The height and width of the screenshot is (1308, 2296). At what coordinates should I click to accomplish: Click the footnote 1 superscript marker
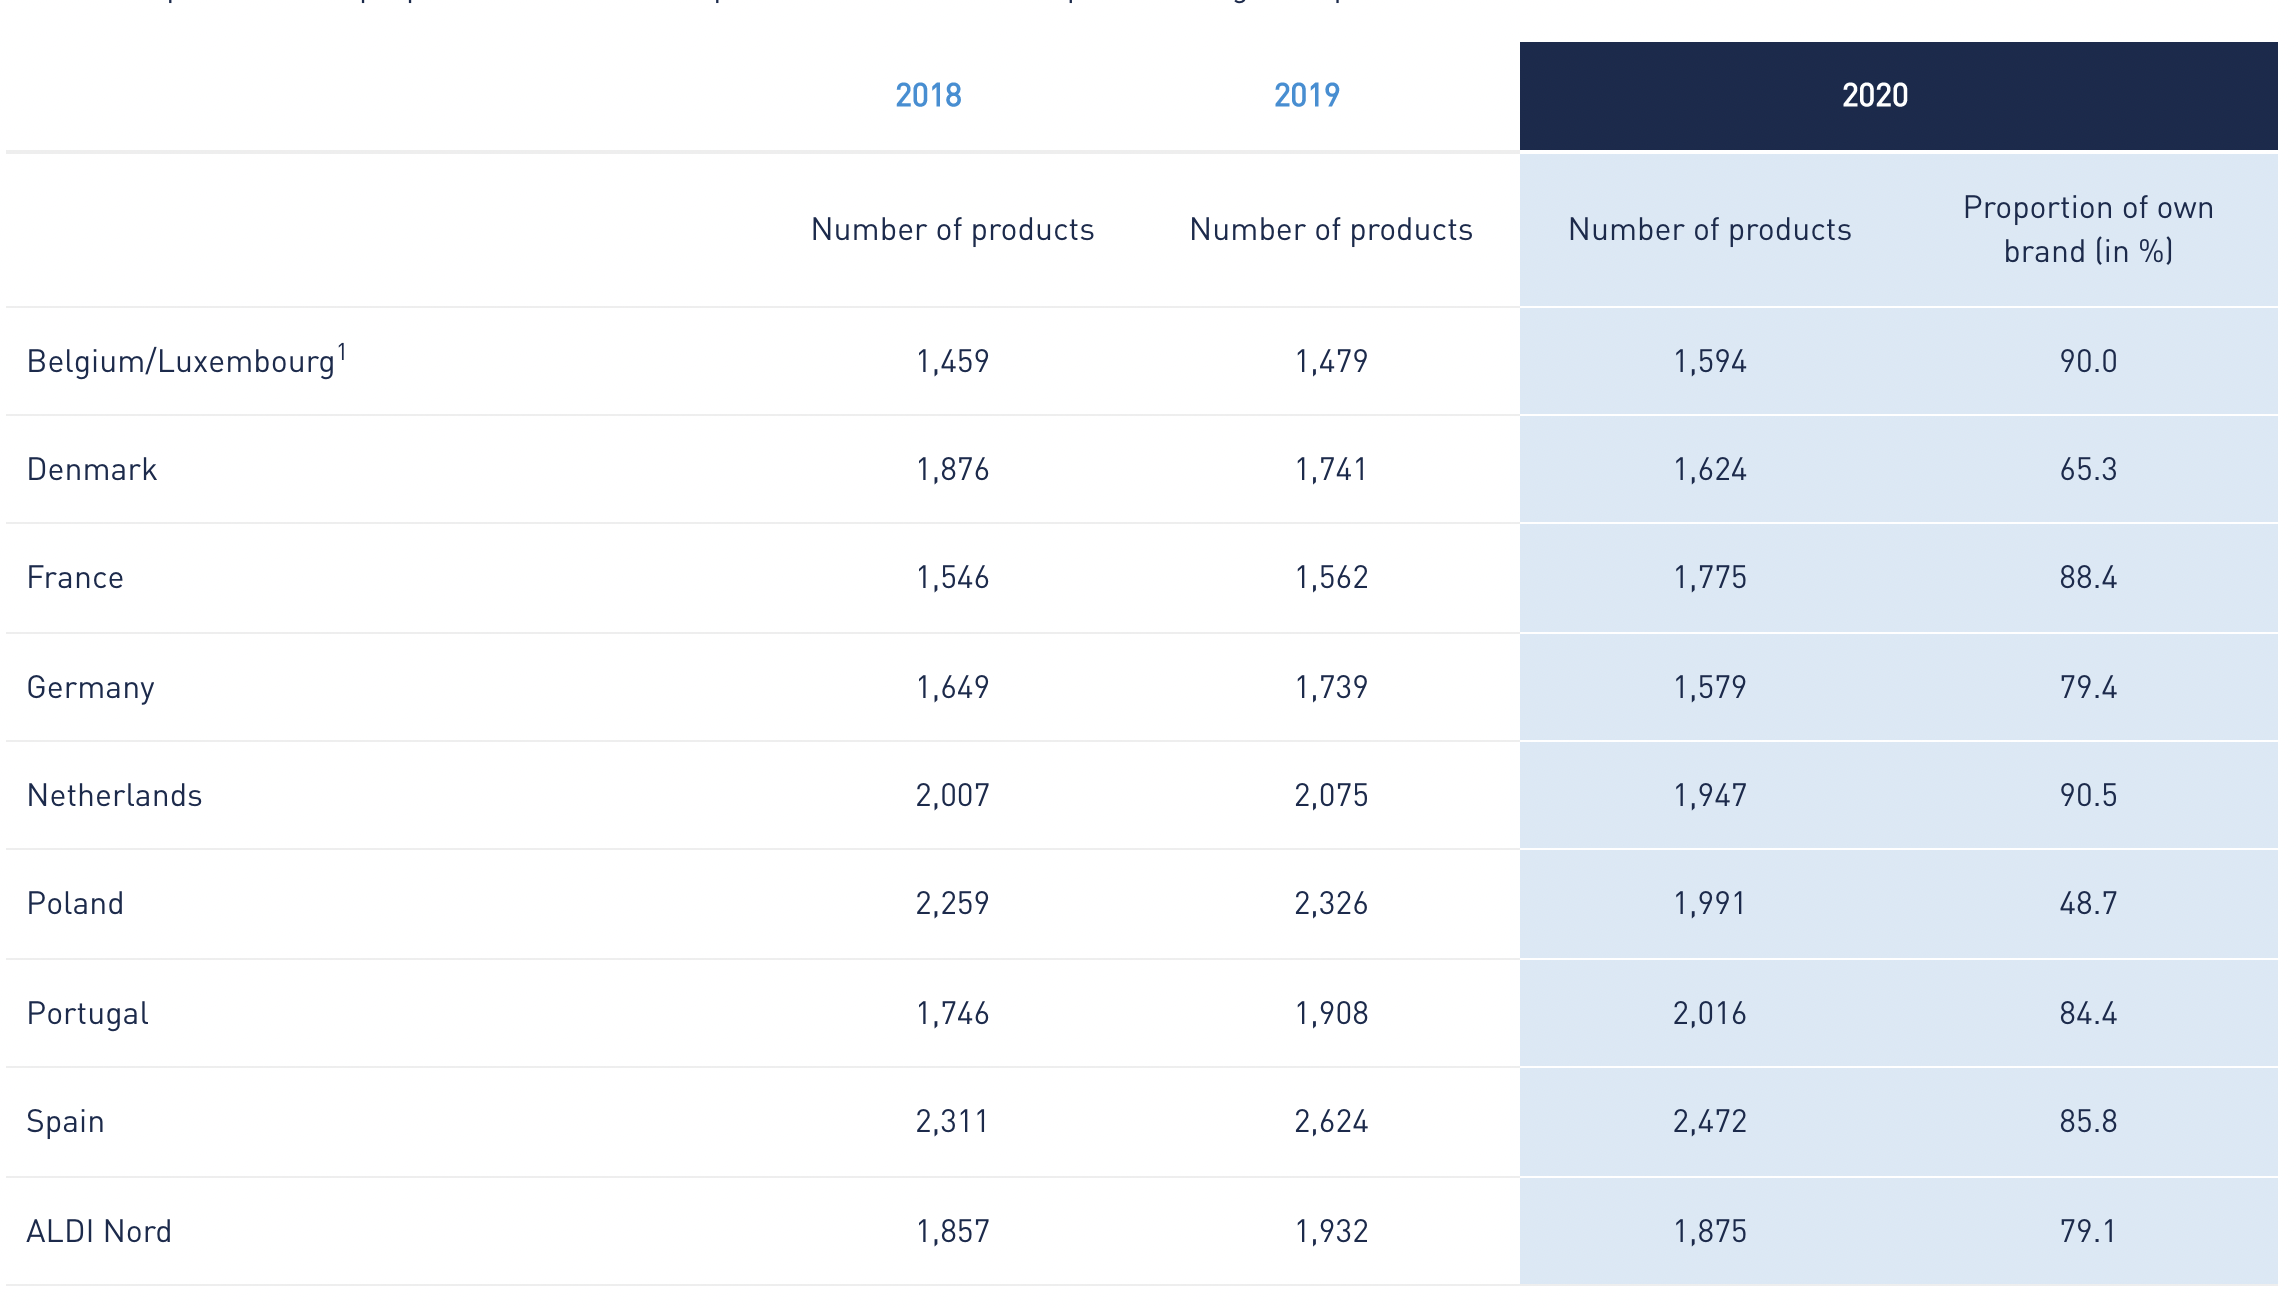(342, 351)
